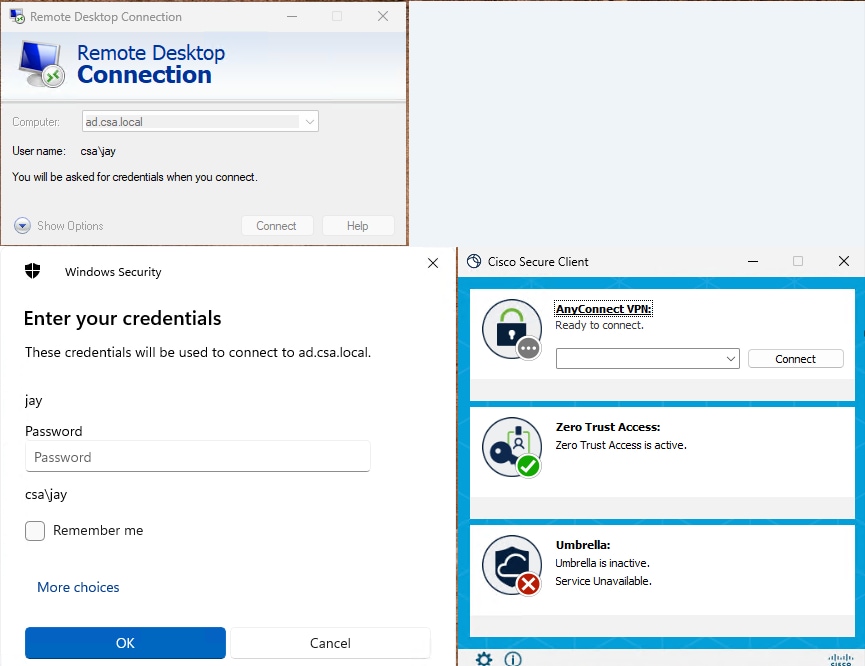This screenshot has width=865, height=666.
Task: Confirm credentials with the OK button
Action: tap(125, 643)
